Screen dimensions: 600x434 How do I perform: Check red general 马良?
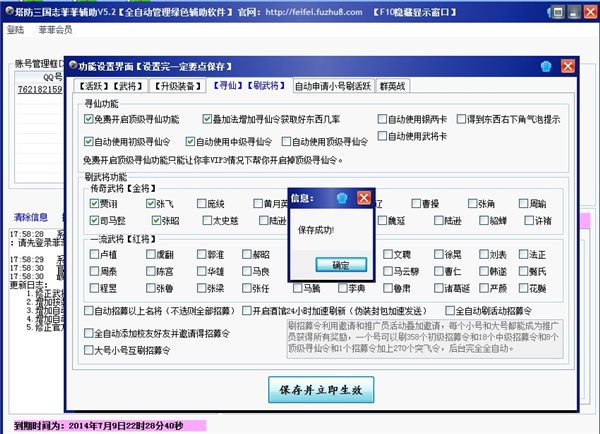point(247,271)
